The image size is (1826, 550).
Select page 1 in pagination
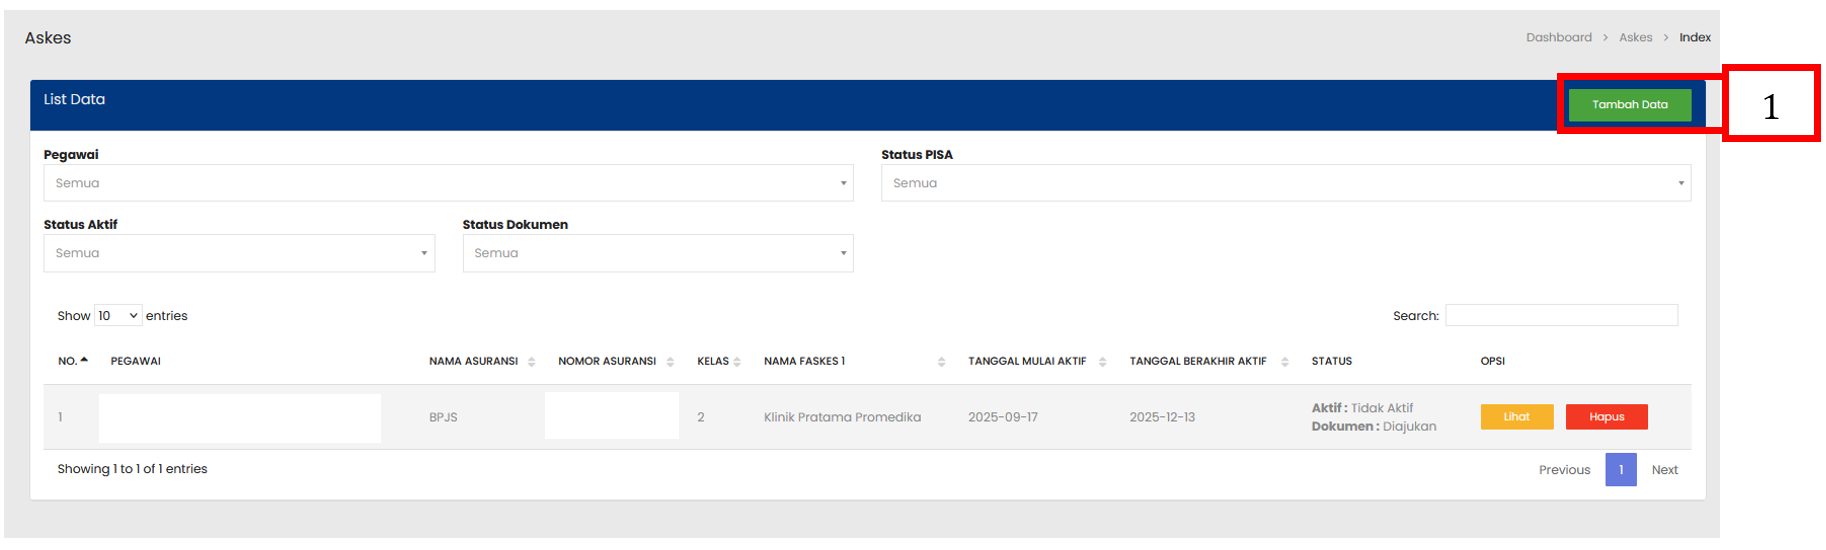[x=1620, y=470]
